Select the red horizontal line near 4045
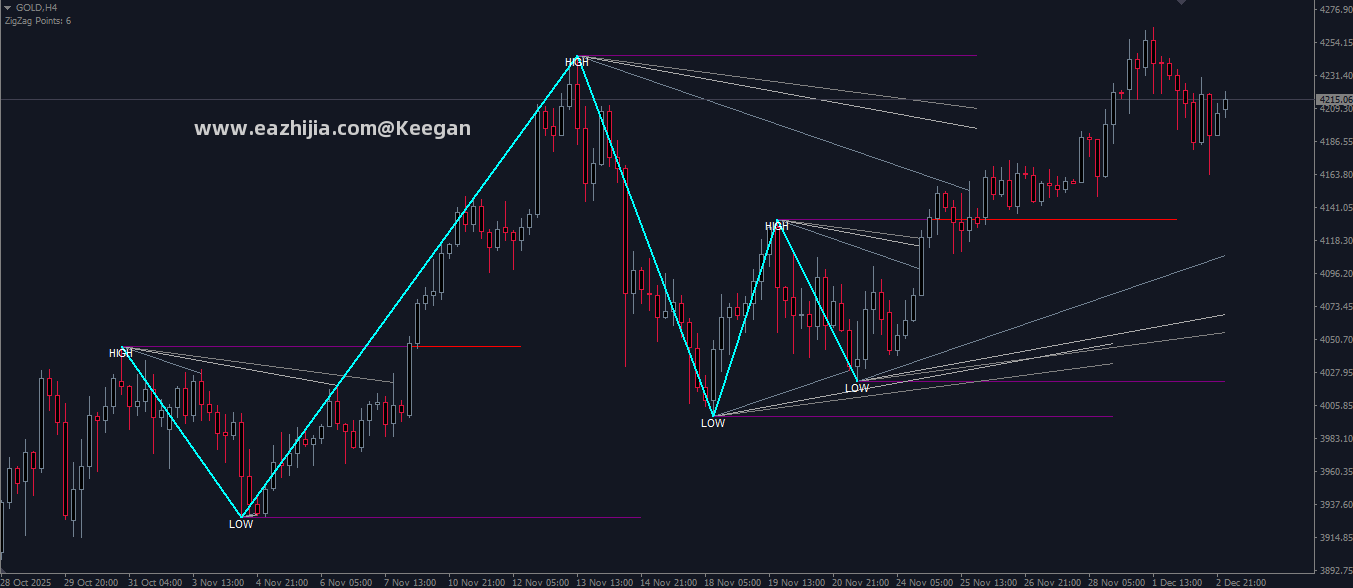1353x588 pixels. click(467, 346)
